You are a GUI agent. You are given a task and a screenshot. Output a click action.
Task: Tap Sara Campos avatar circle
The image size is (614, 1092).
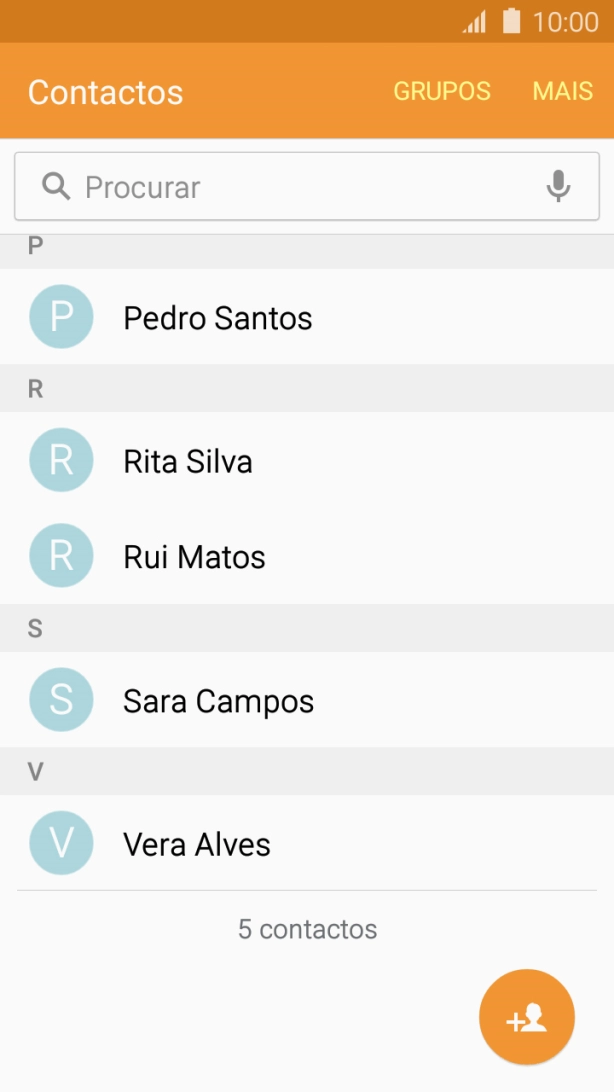[61, 700]
